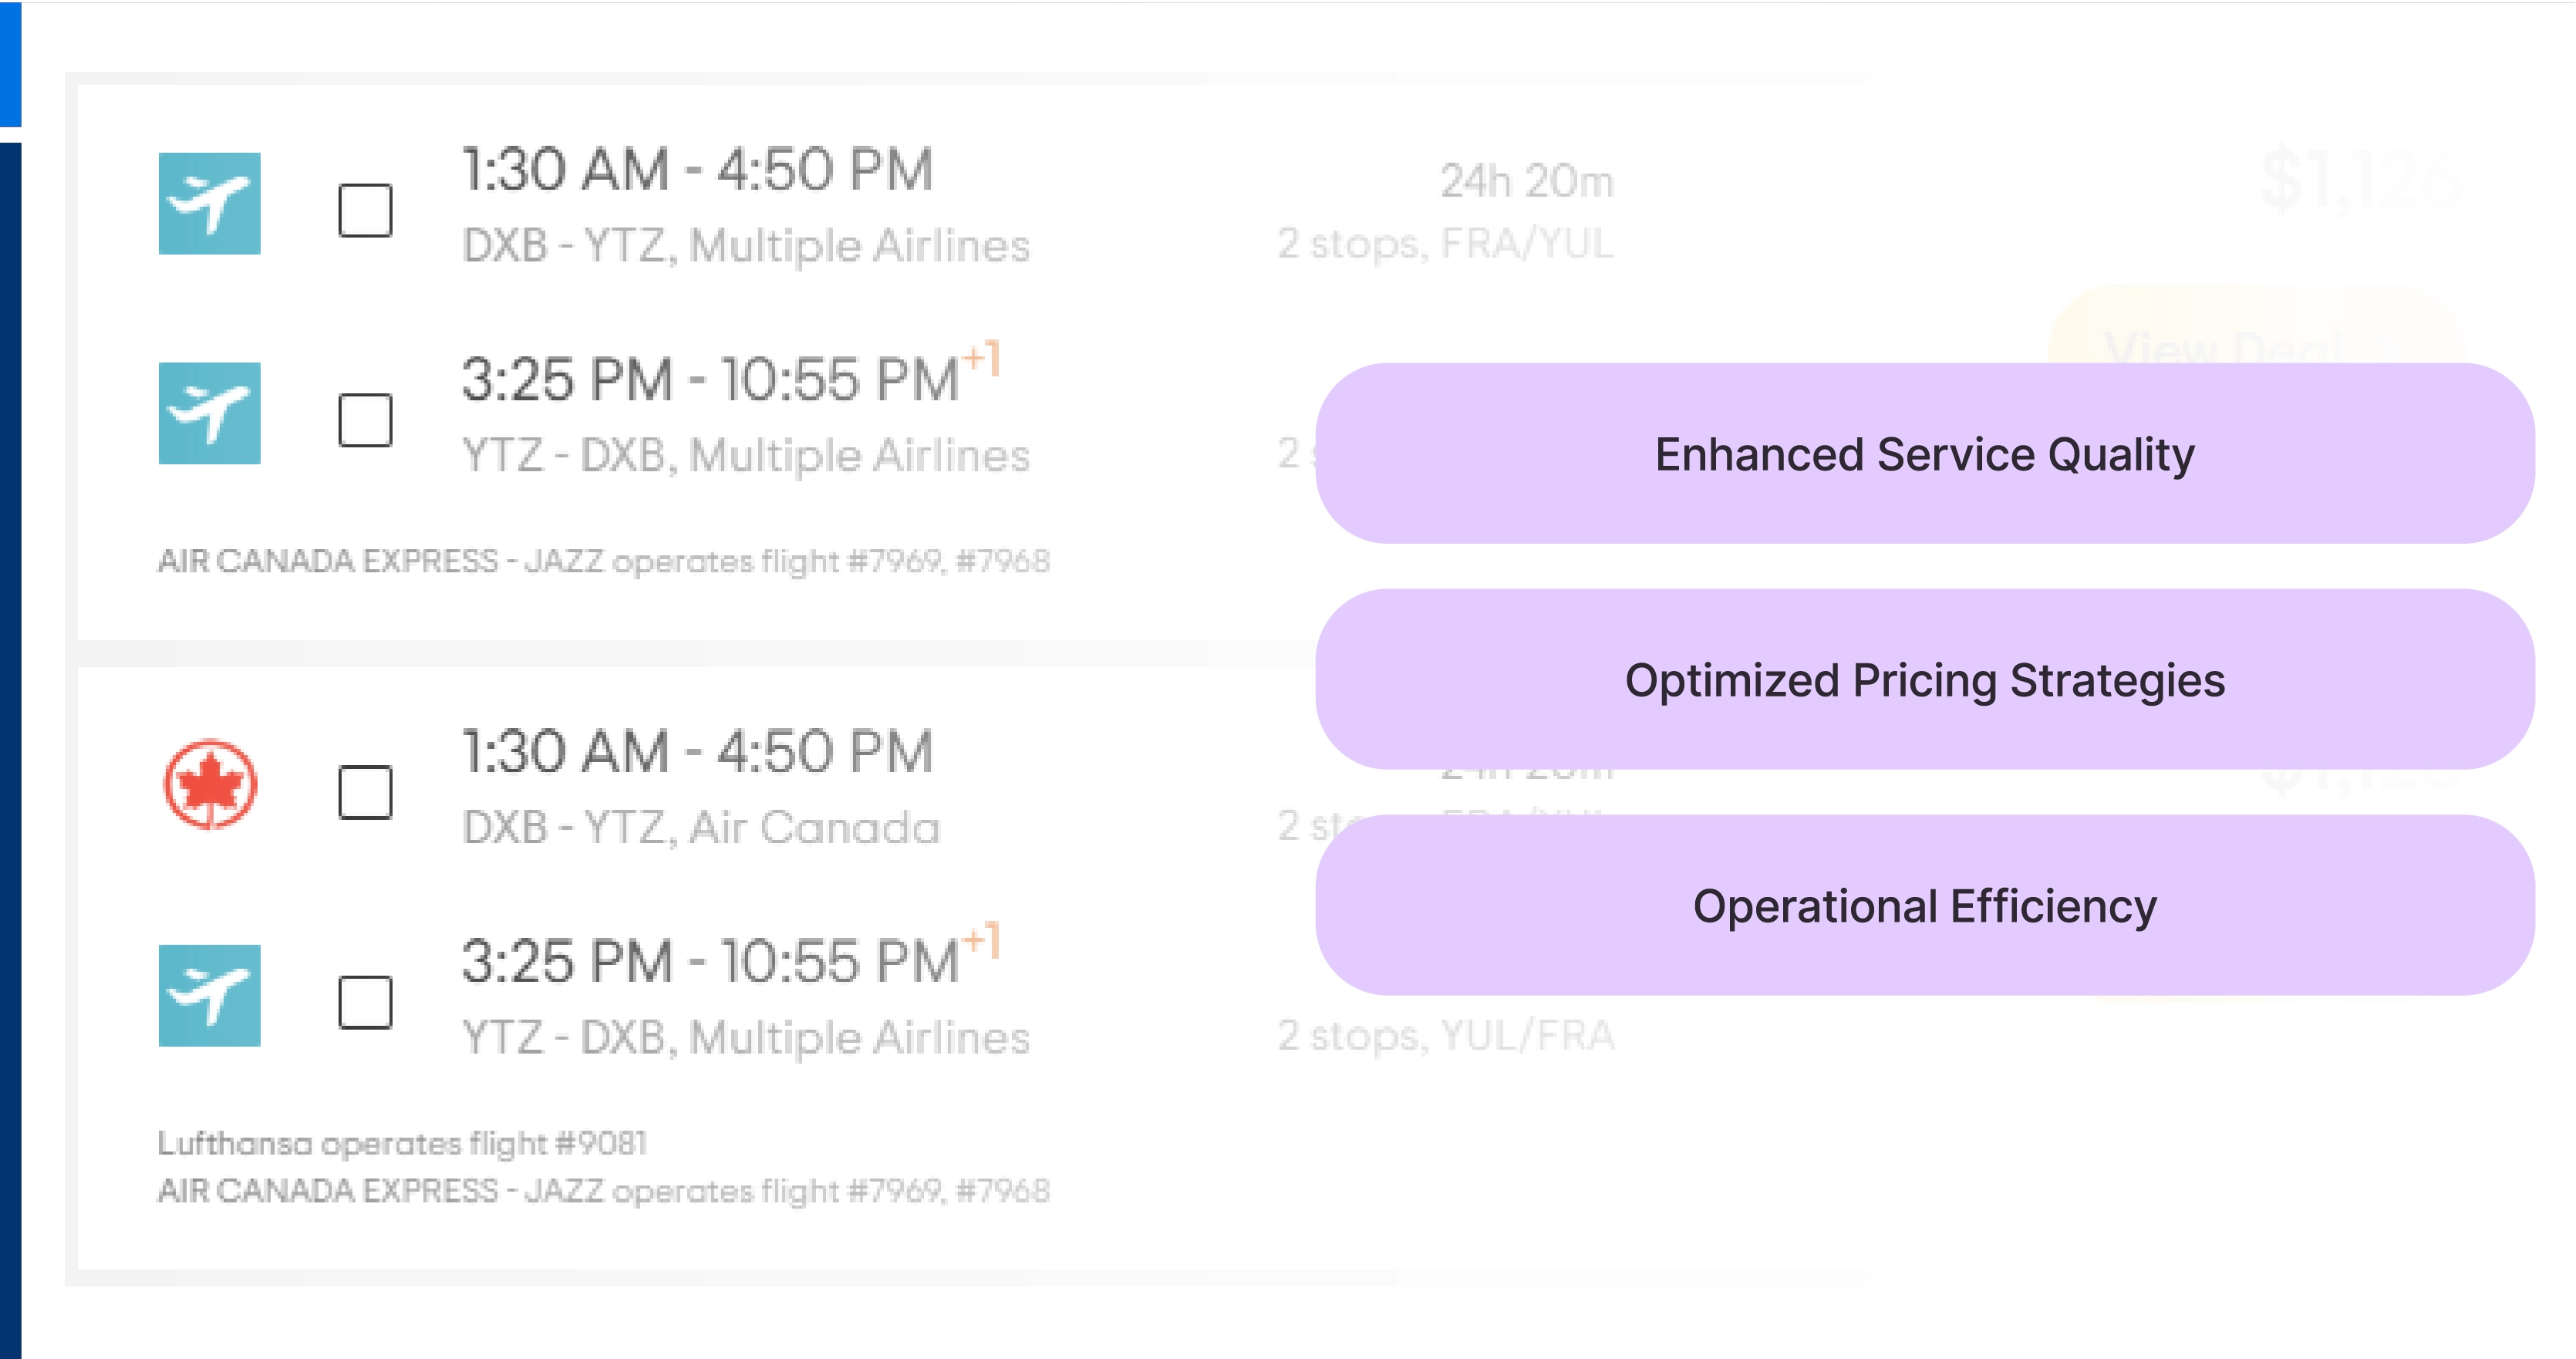Click the Air Canada maple leaf logo
The width and height of the screenshot is (2576, 1359).
coord(209,784)
